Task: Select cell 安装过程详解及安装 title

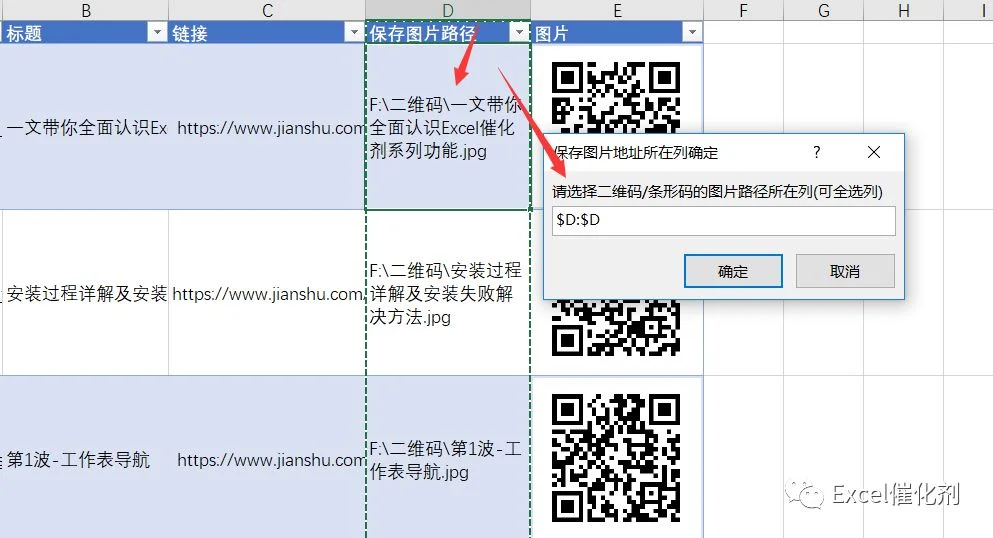Action: click(85, 293)
